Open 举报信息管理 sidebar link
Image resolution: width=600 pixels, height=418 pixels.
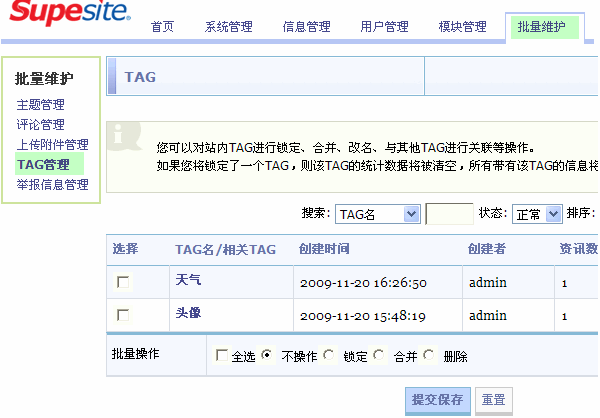coord(52,185)
